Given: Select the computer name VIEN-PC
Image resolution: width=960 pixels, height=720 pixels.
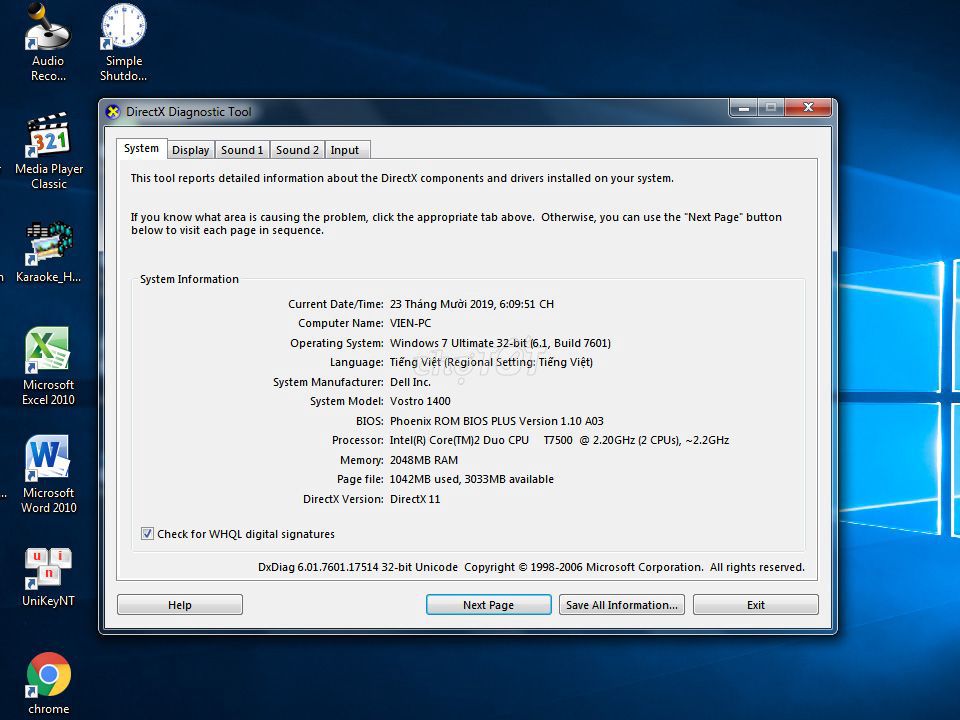Looking at the screenshot, I should pos(410,323).
